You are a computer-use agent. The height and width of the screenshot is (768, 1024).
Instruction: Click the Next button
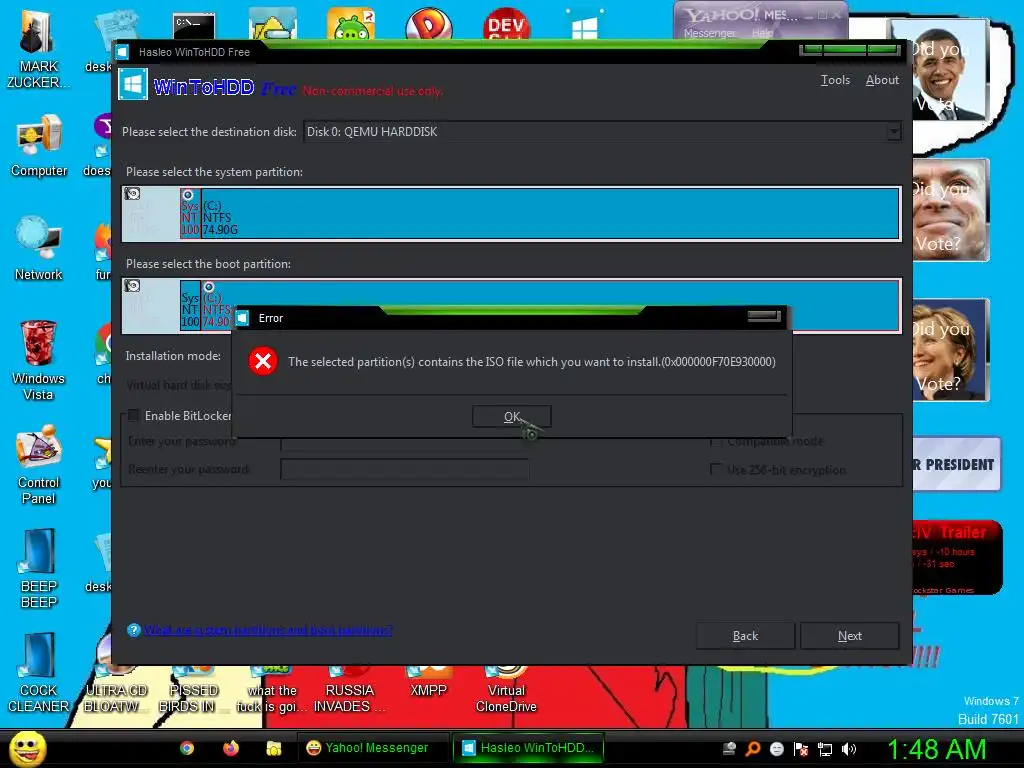[x=850, y=635]
